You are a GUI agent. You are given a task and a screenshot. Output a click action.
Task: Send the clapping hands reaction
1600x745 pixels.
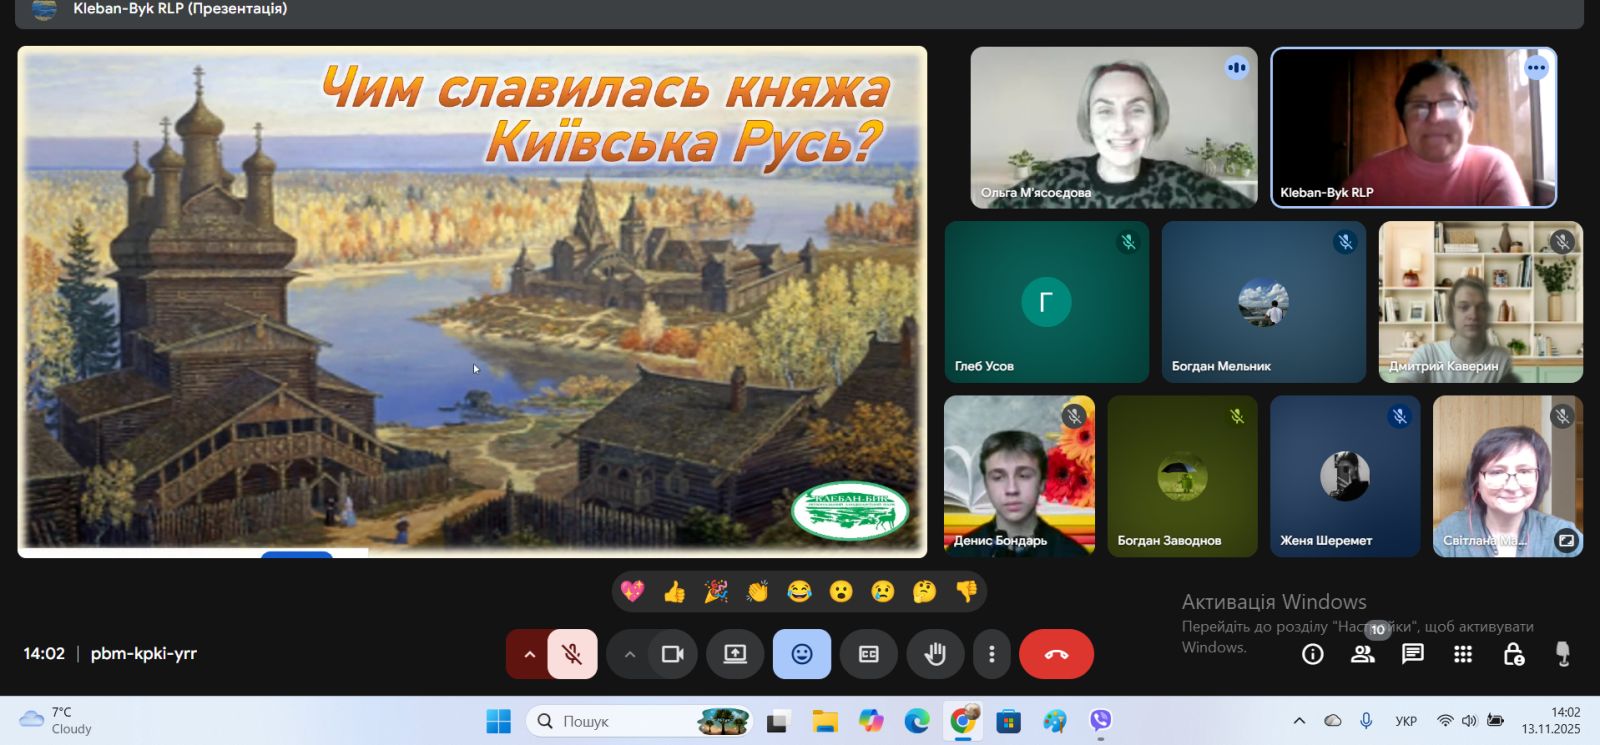[757, 592]
